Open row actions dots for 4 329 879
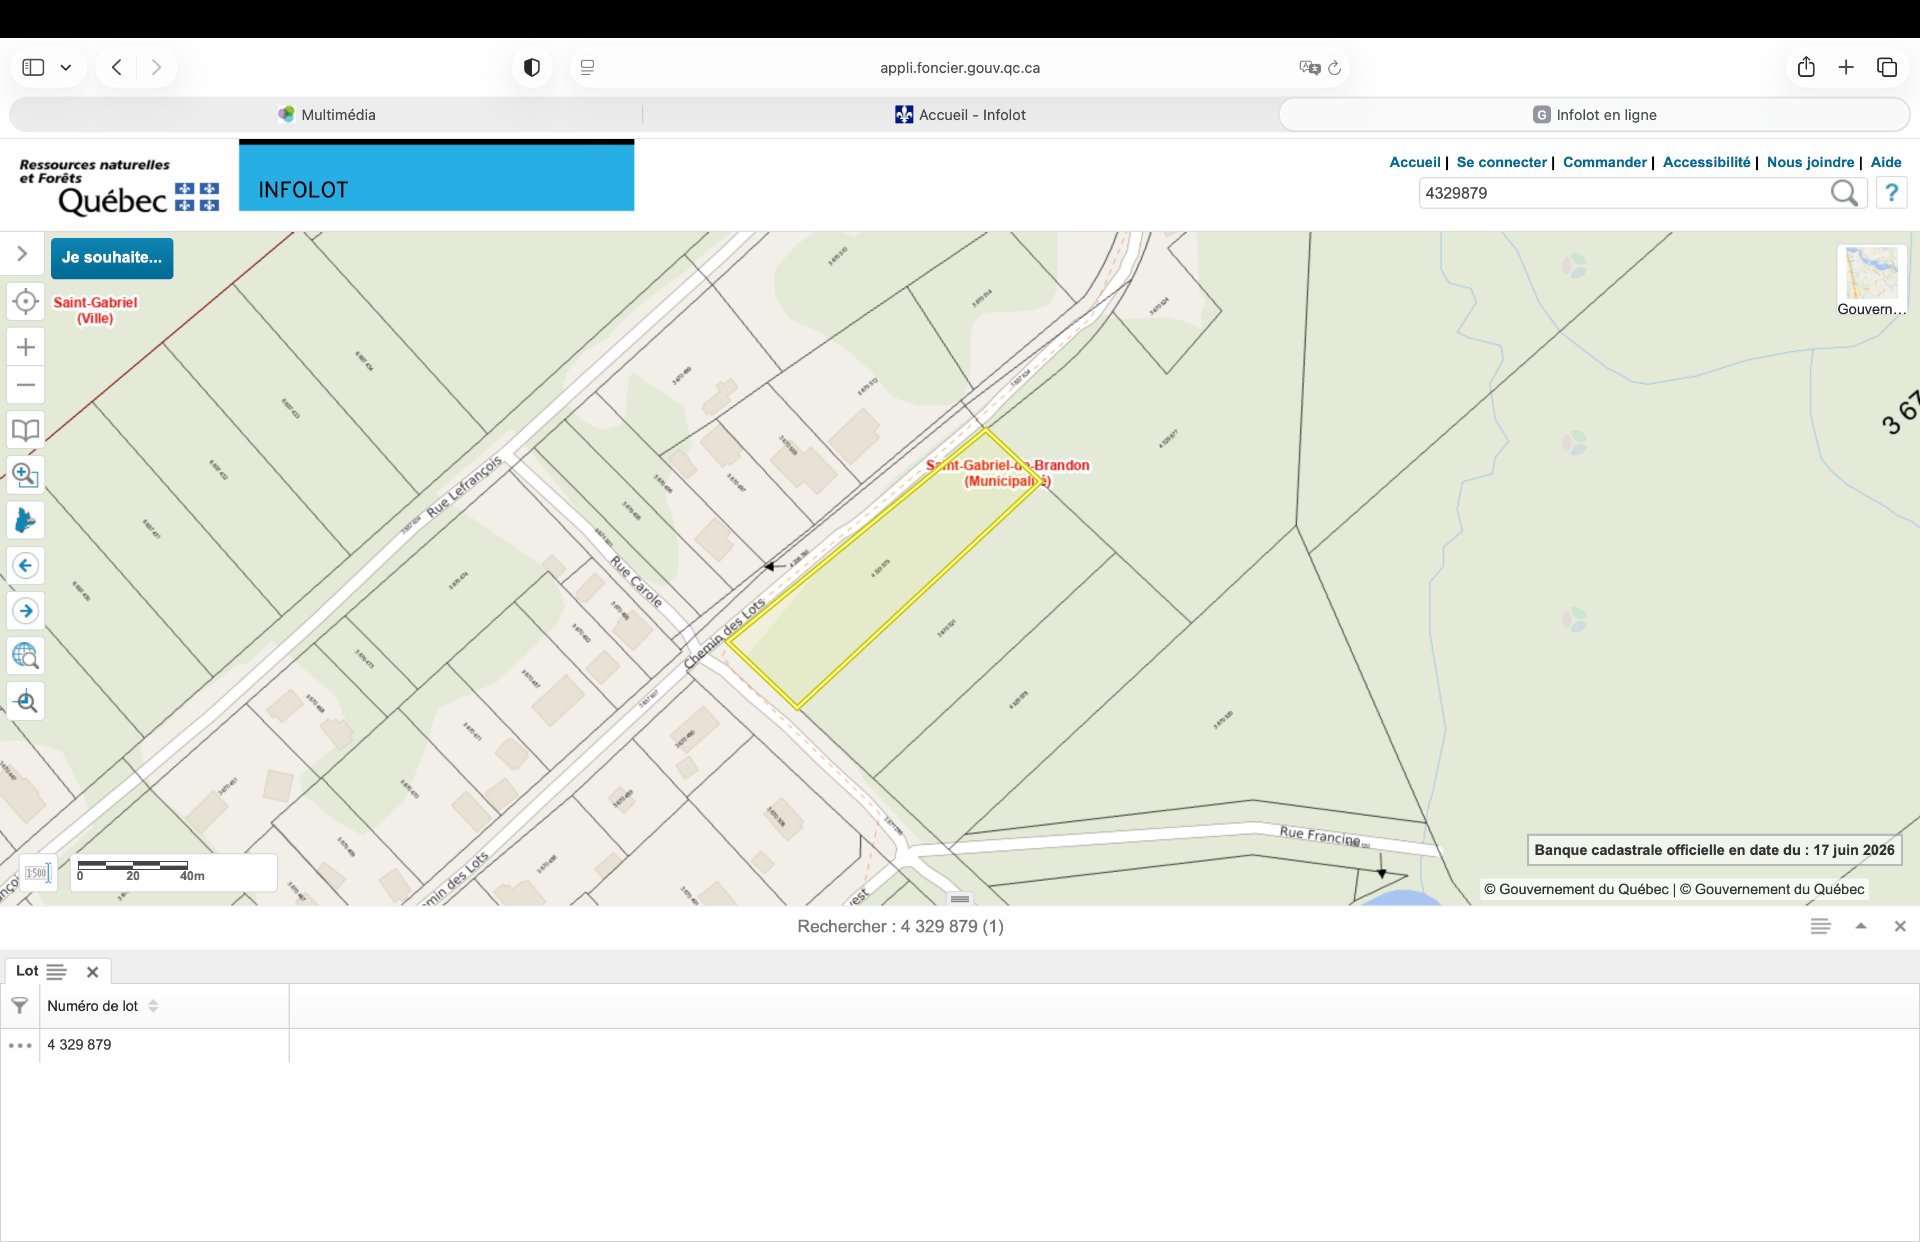This screenshot has width=1920, height=1242. pos(20,1045)
